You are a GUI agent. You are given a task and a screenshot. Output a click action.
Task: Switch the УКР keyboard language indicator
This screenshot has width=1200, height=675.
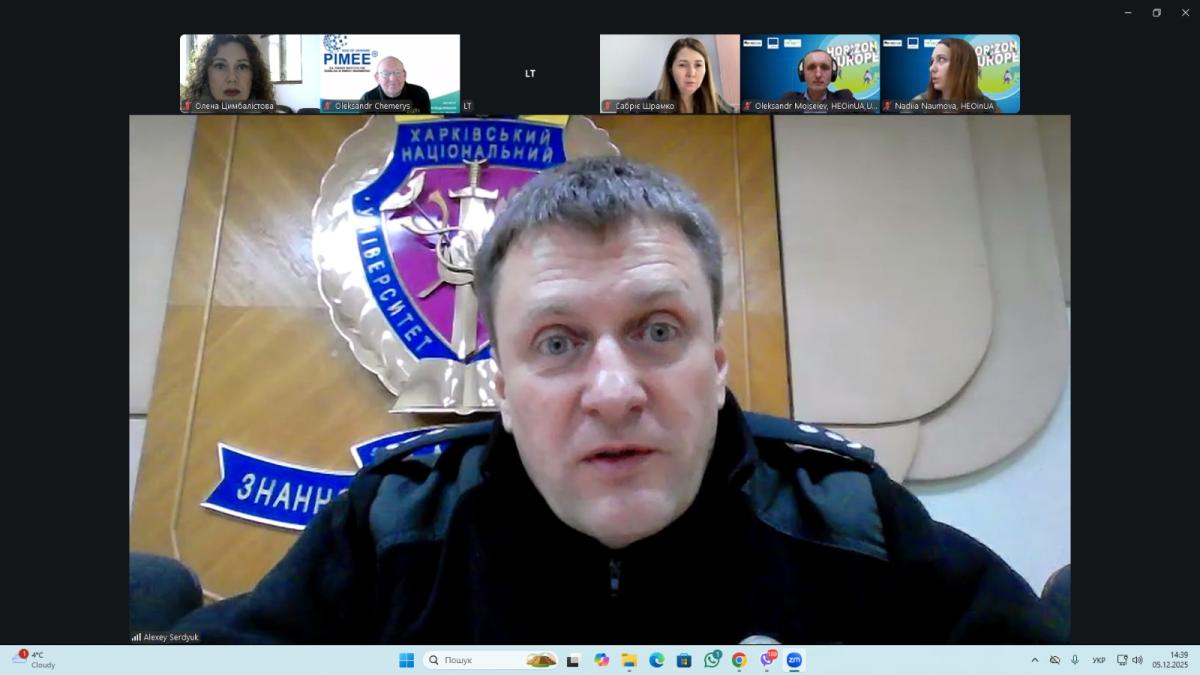(x=1099, y=660)
